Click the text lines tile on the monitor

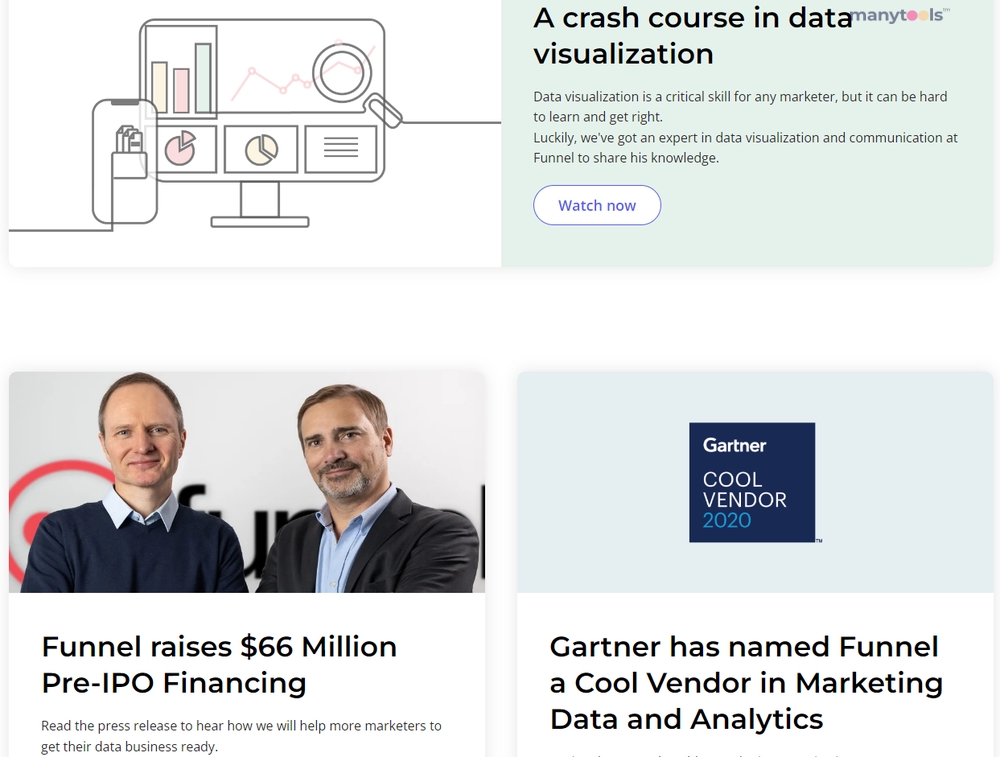coord(341,149)
